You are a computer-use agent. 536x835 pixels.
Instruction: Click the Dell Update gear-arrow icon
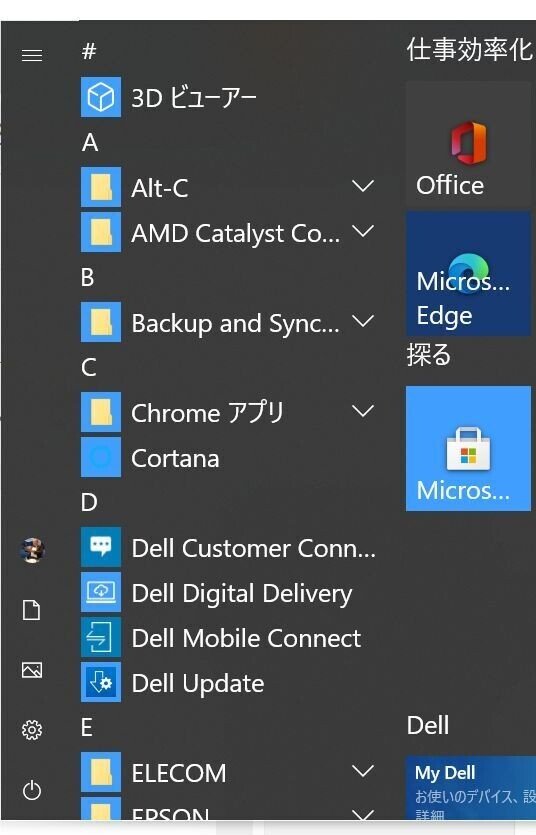point(101,682)
